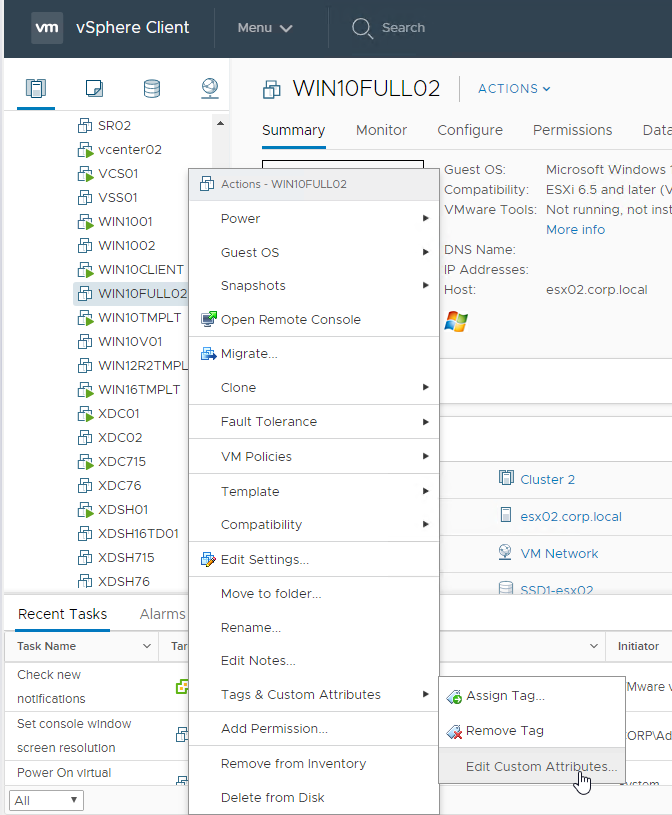Open the VM Network link
The image size is (672, 815).
coord(559,554)
